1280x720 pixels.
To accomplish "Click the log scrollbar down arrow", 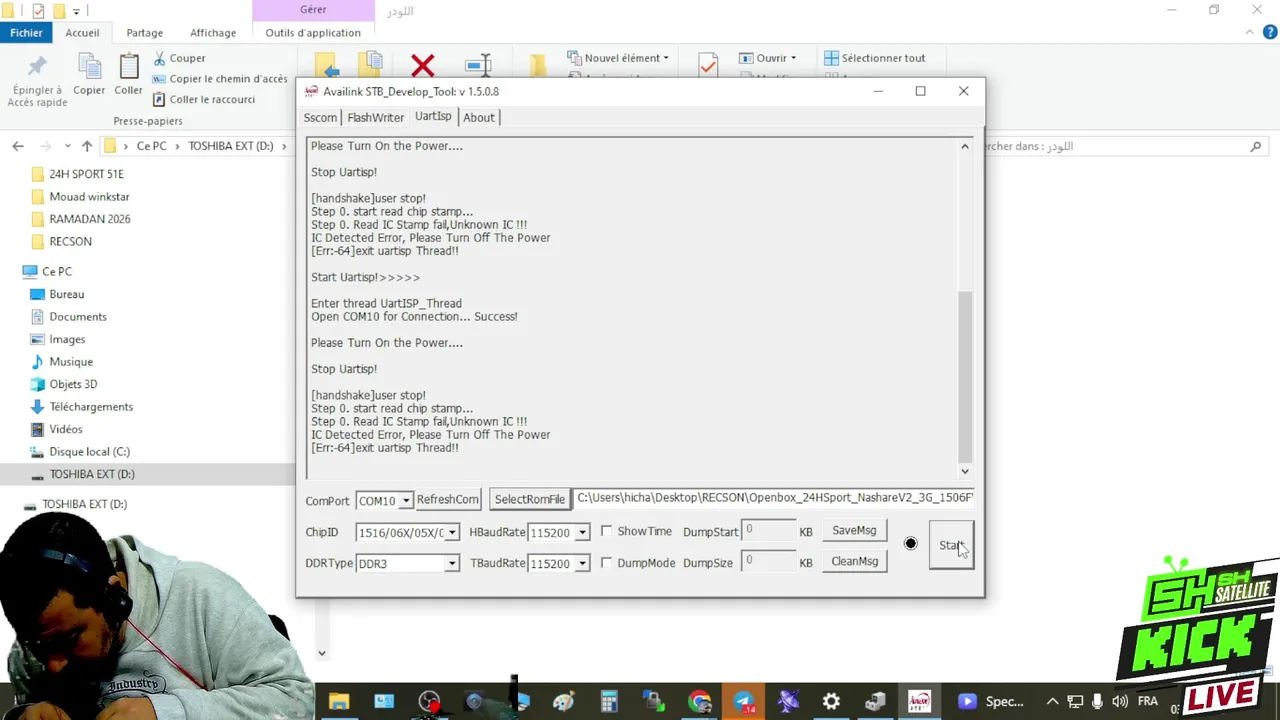I will (x=965, y=471).
